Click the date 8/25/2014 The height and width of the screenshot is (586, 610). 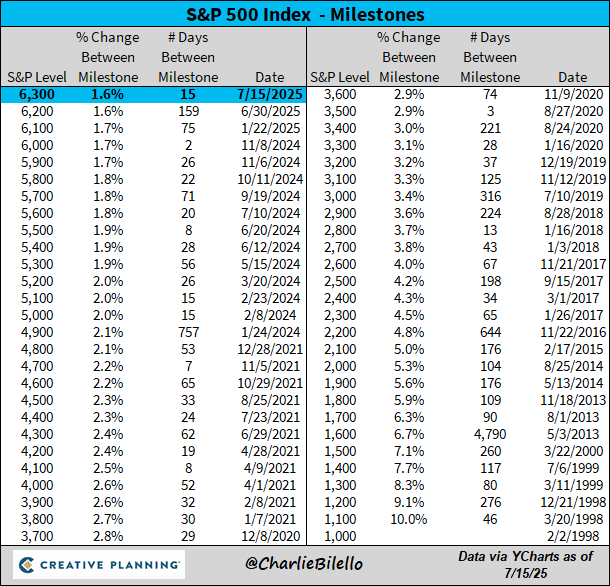(573, 366)
